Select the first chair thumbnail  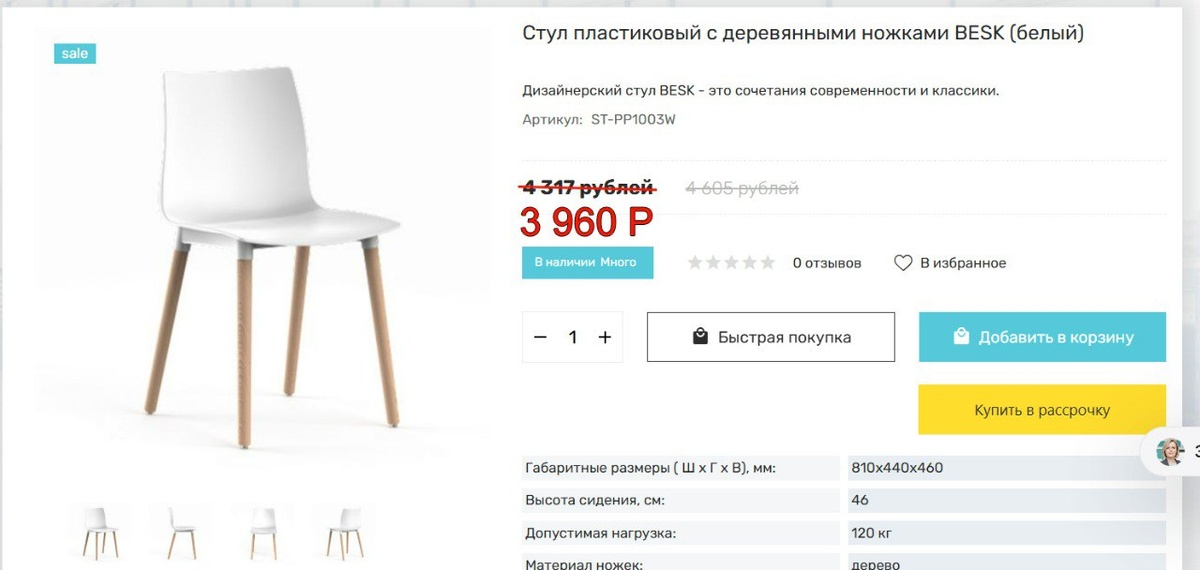click(x=100, y=533)
